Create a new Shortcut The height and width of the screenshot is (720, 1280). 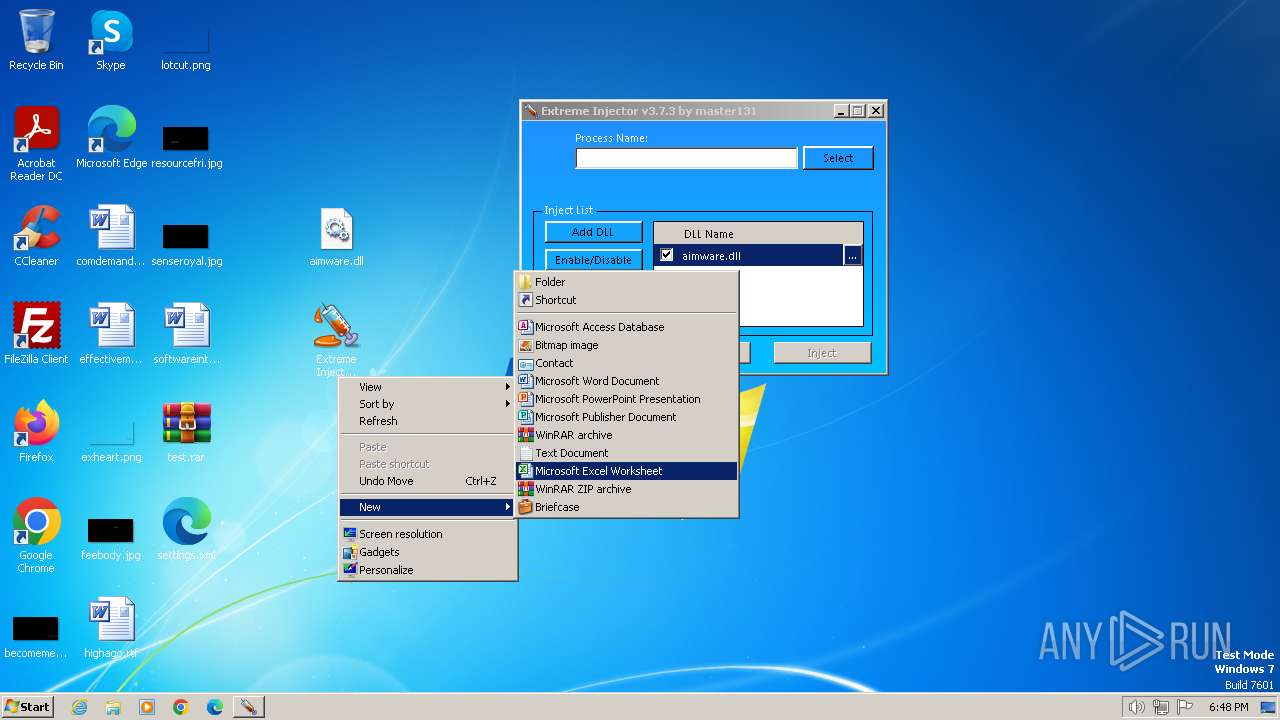[626, 300]
